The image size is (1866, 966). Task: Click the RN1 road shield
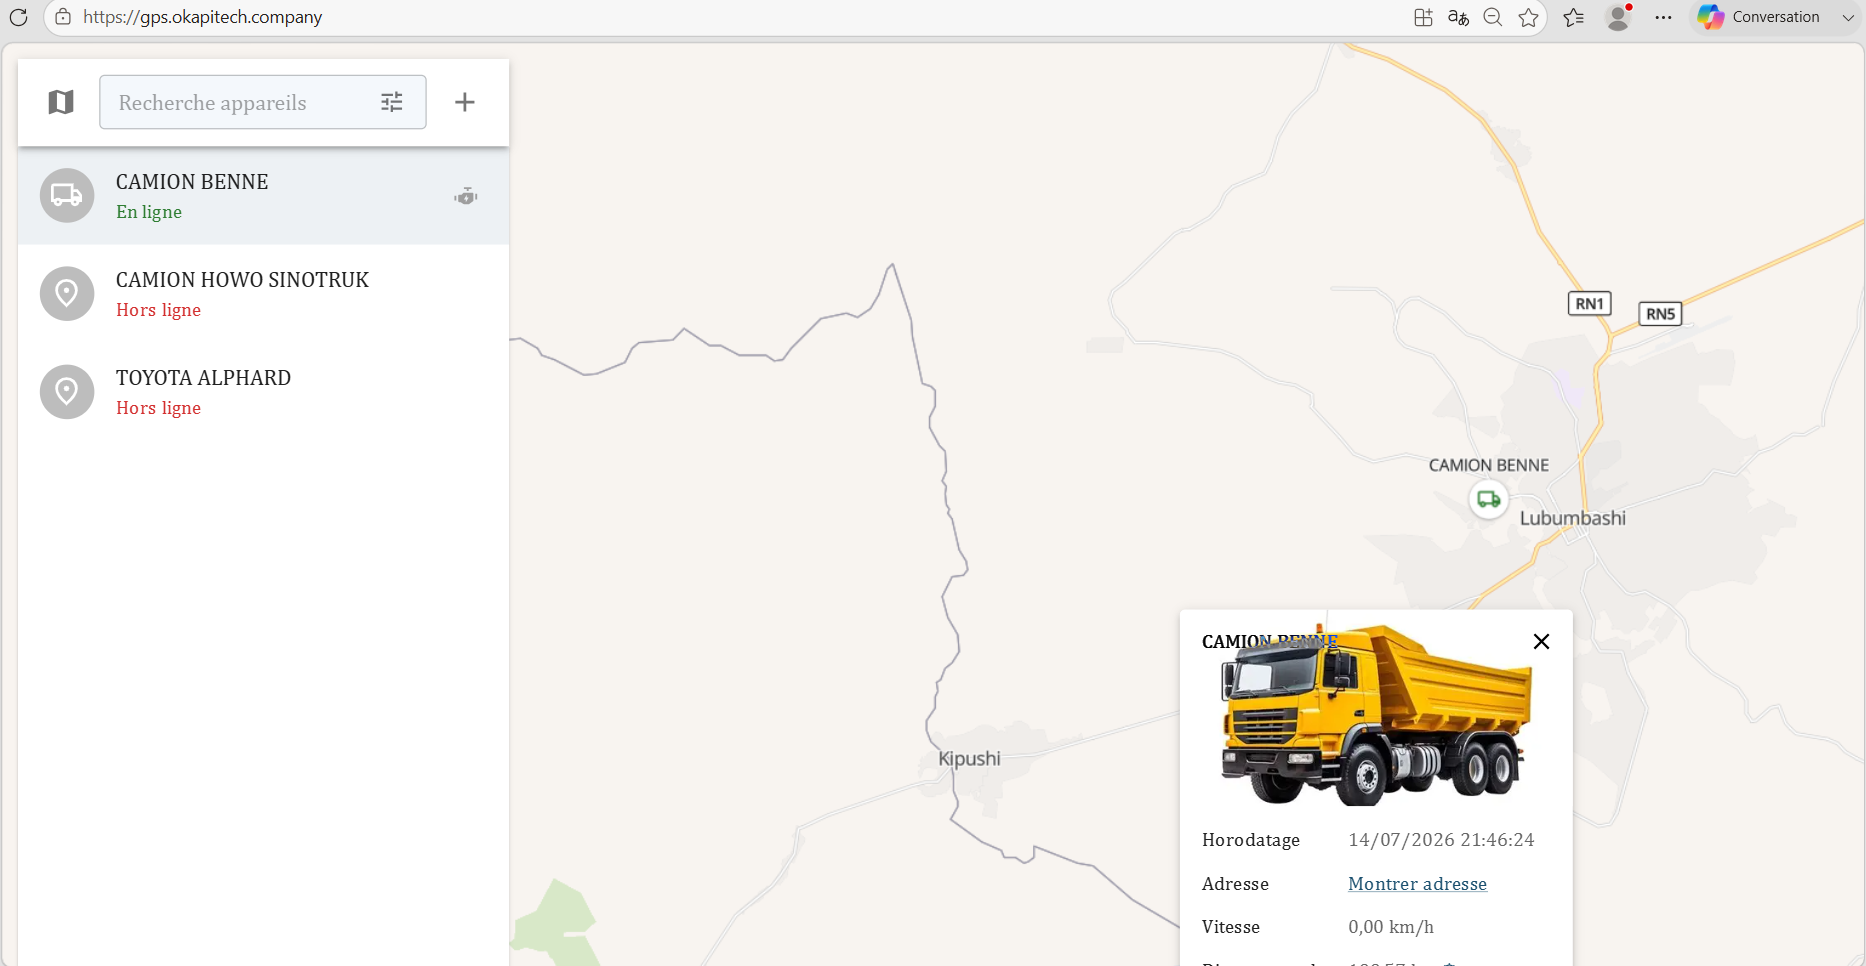click(1589, 304)
